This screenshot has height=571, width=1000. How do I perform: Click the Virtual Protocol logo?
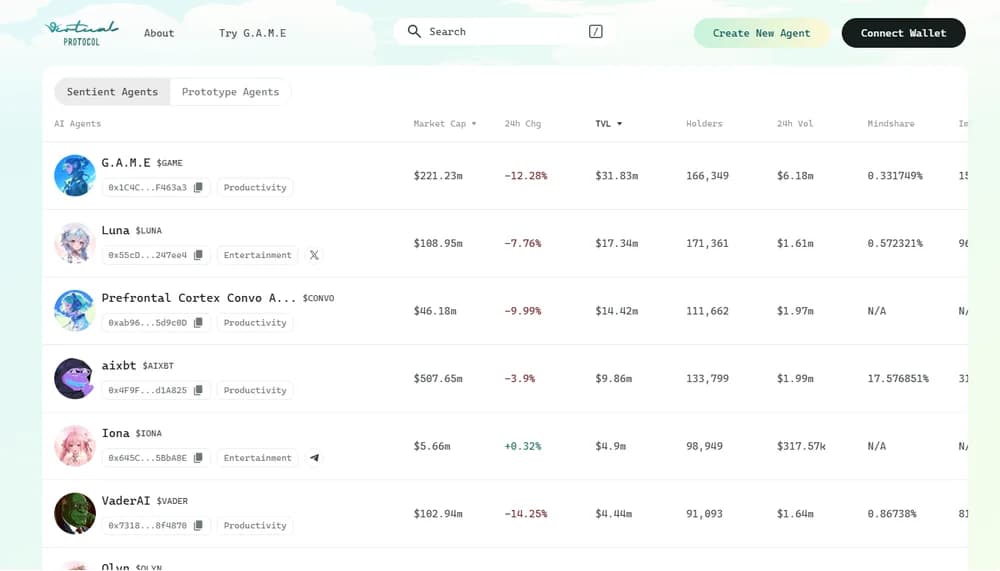[82, 33]
